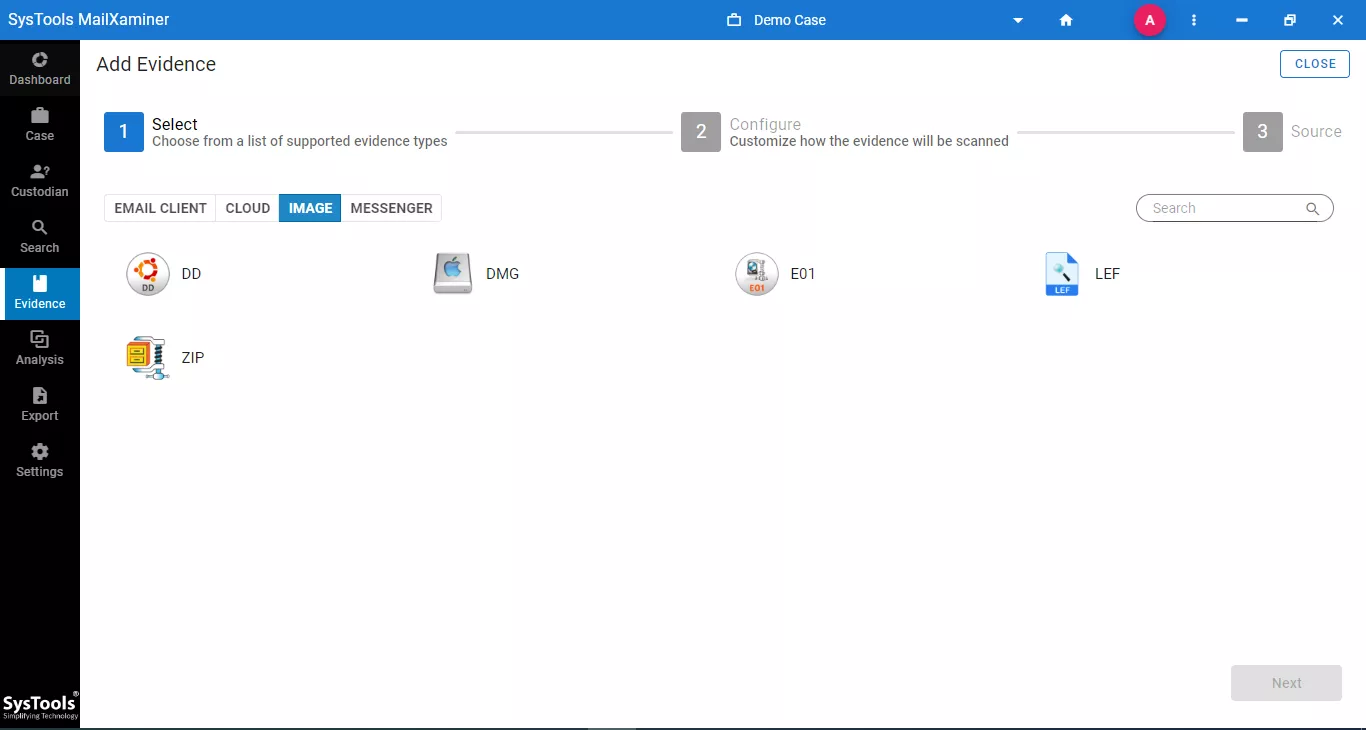Click the briefcase icon beside Demo Case

click(x=734, y=20)
